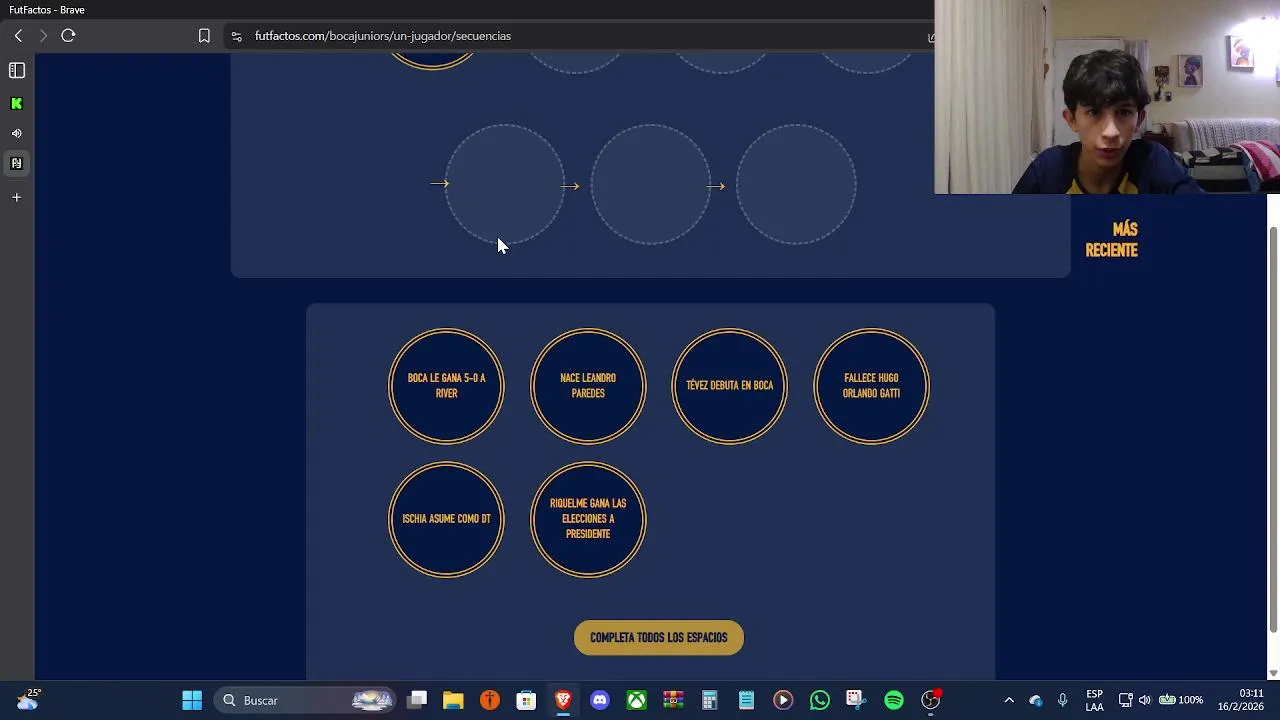Viewport: 1280px width, 720px height.
Task: Open Task View from the taskbar
Action: (418, 700)
